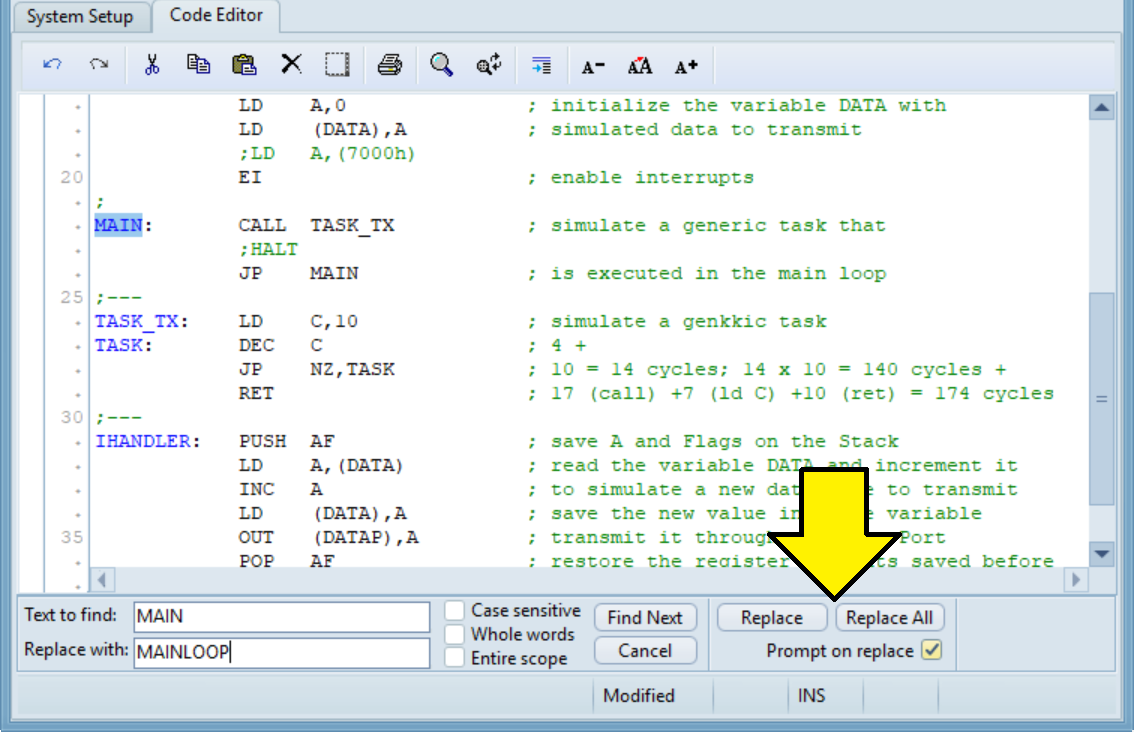
Task: Click the vertical scrollbar thumb
Action: click(x=1101, y=399)
